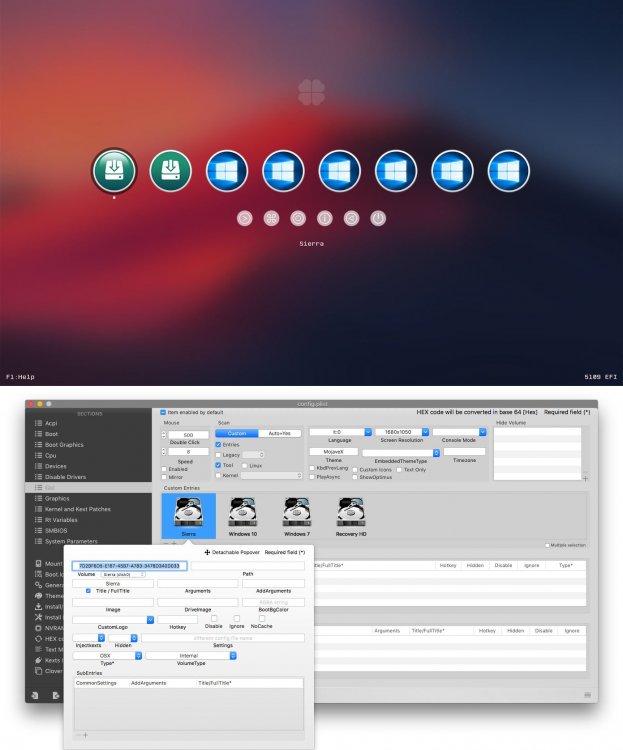The height and width of the screenshot is (750, 623).
Task: Open the Devices section
Action: [56, 466]
